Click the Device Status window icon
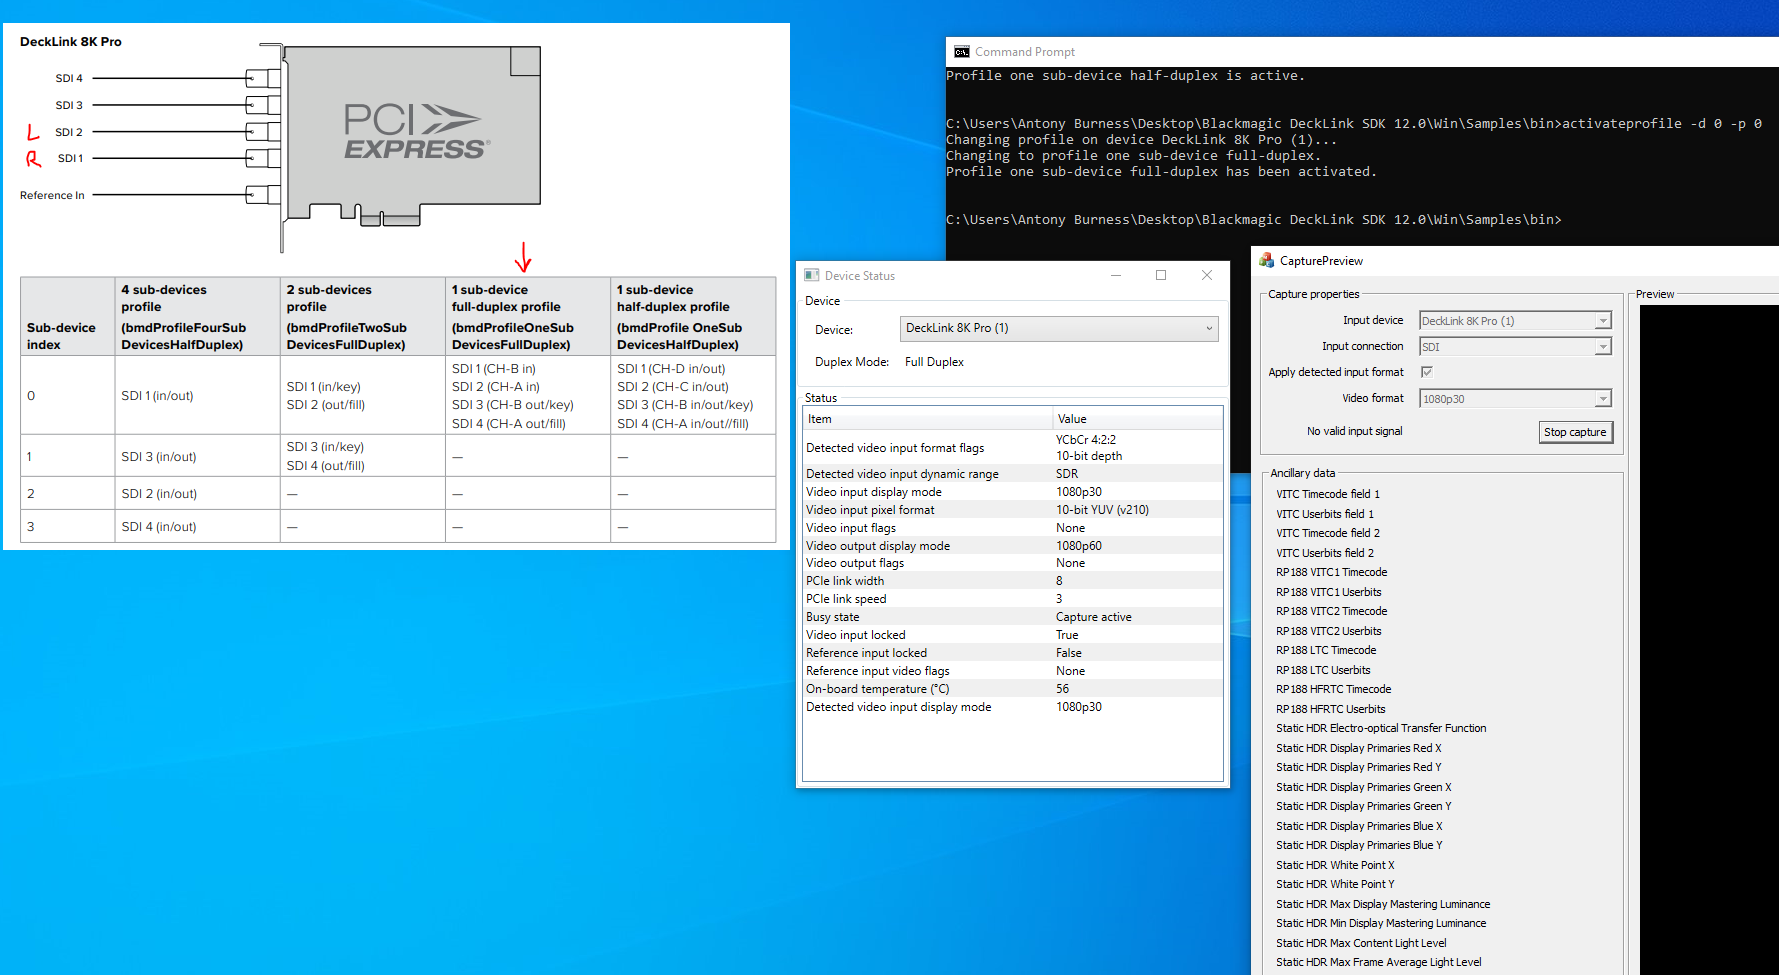Image resolution: width=1779 pixels, height=975 pixels. pos(812,275)
